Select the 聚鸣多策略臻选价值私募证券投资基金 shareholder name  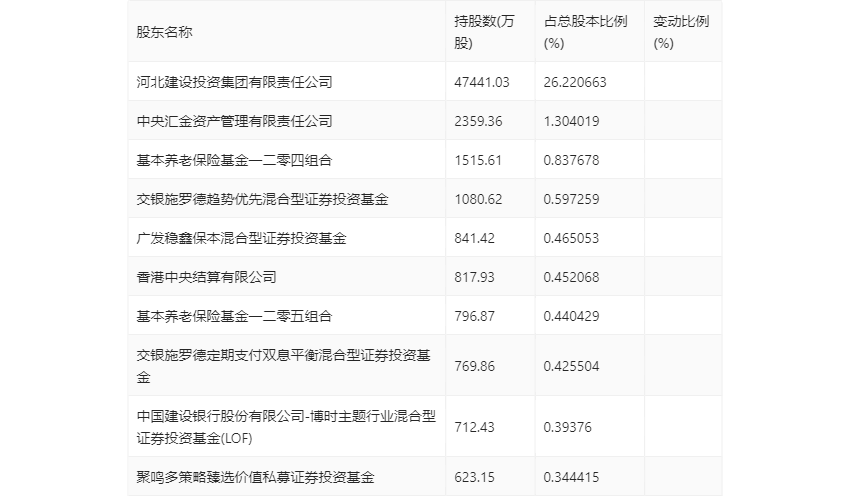point(255,477)
